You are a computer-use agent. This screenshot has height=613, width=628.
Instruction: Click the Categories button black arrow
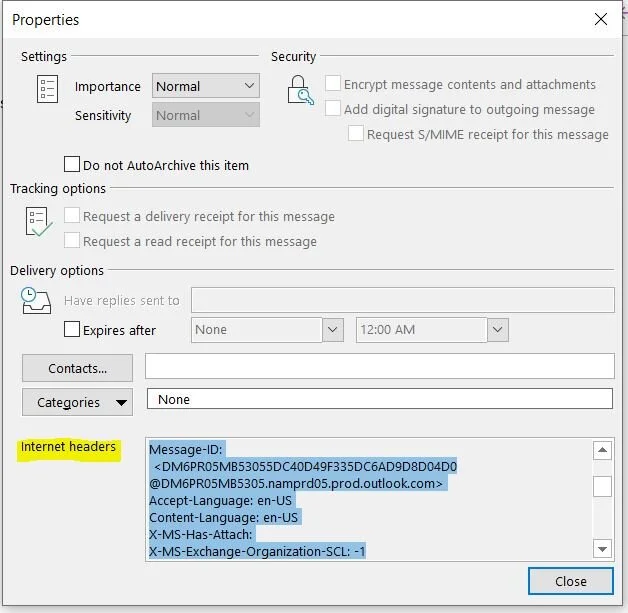(x=121, y=402)
